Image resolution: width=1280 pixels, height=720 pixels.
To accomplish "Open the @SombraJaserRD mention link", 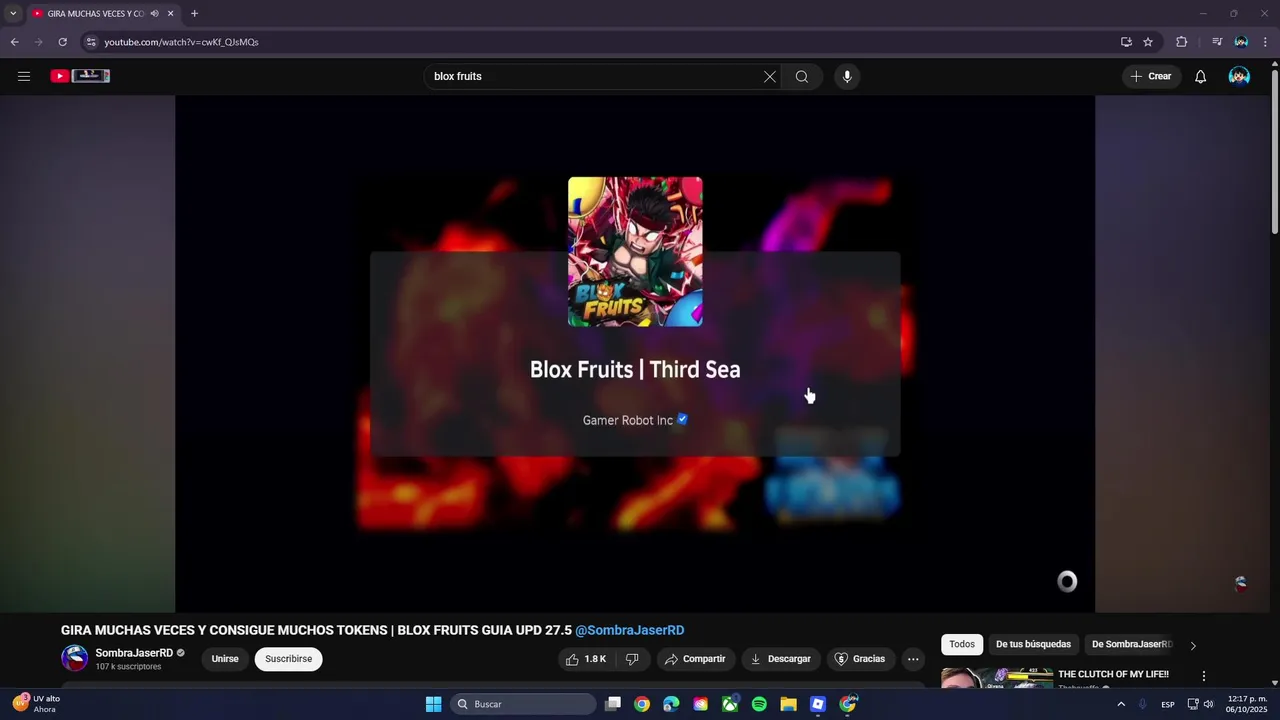I will (x=630, y=630).
